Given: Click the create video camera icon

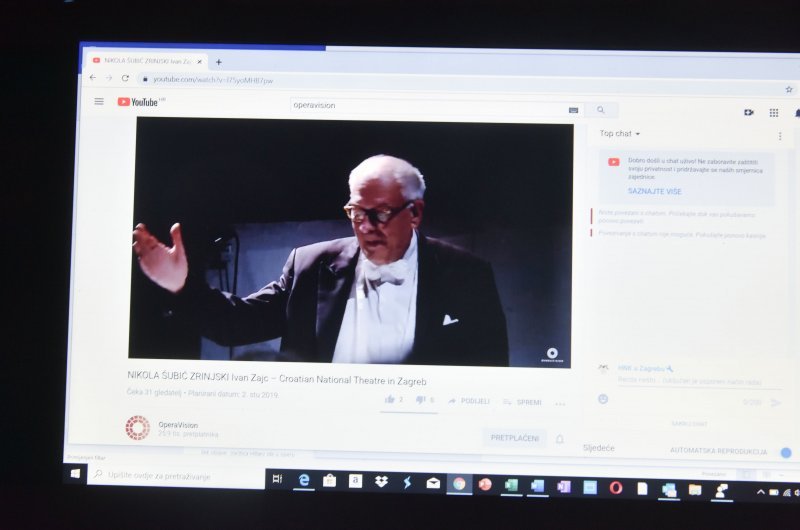Looking at the screenshot, I should point(748,112).
